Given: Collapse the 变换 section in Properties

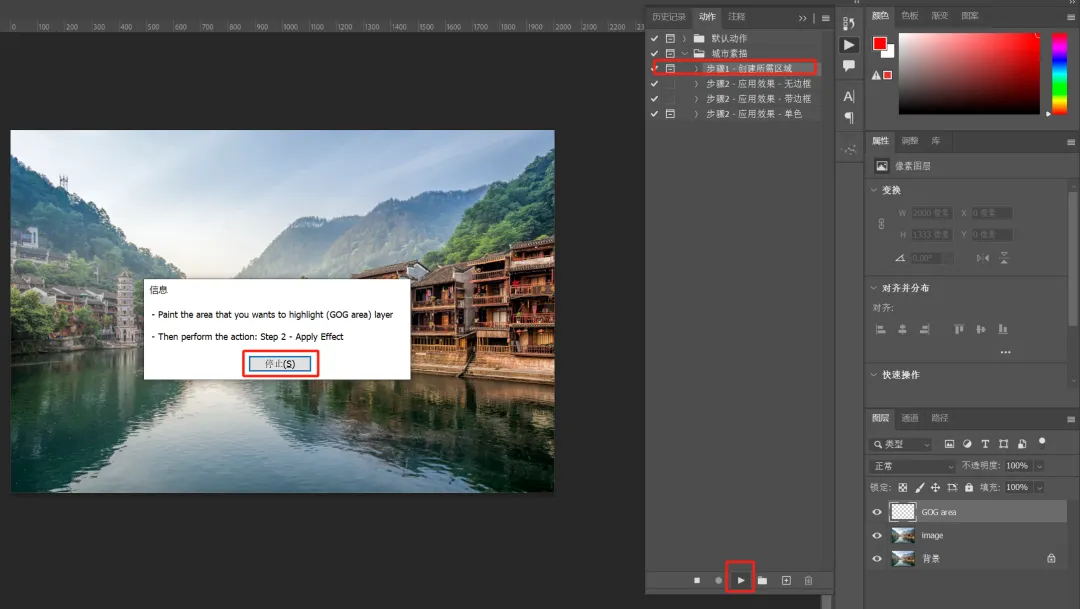Looking at the screenshot, I should point(874,190).
